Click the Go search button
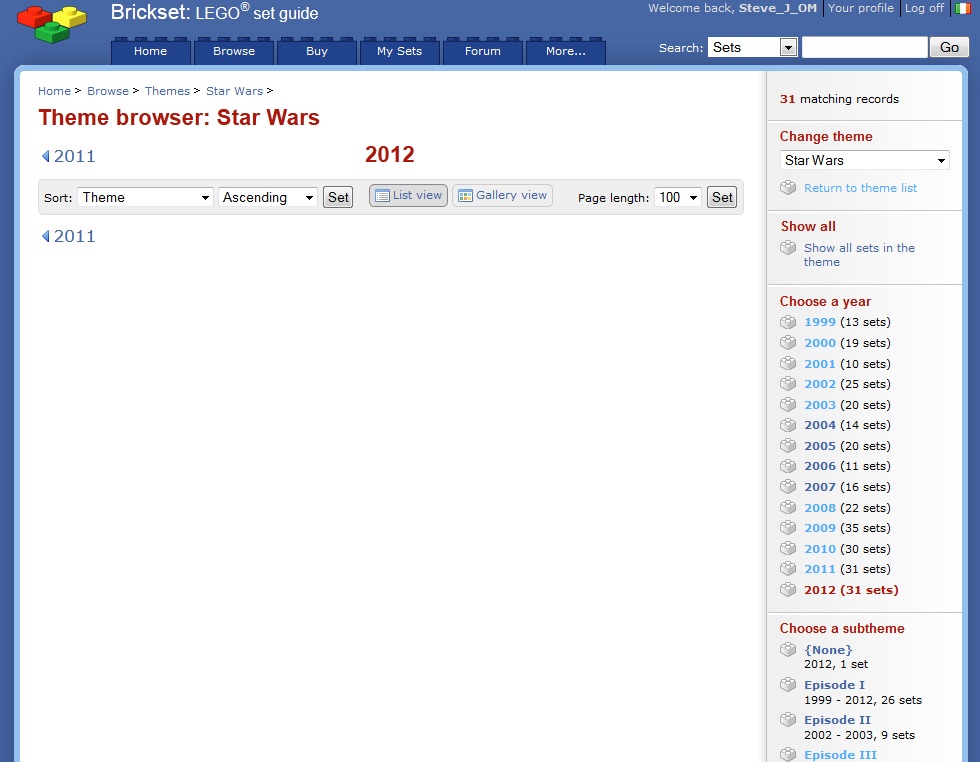Screen dimensions: 980x762 coord(949,47)
